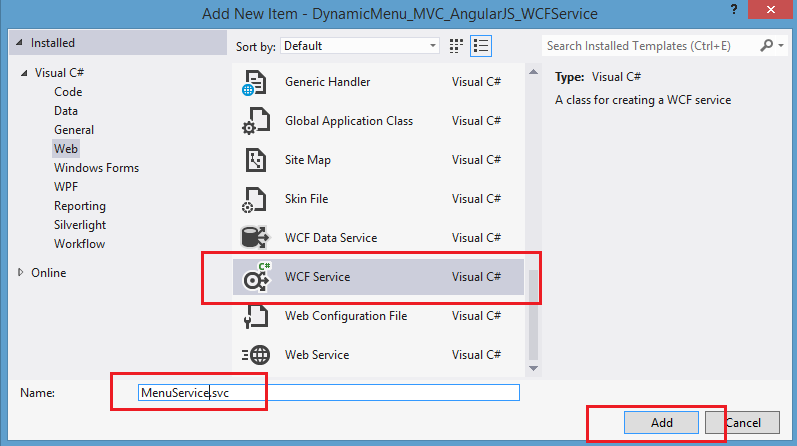Screen dimensions: 797x446
Task: Expand the Online templates node
Action: pyautogui.click(x=22, y=273)
